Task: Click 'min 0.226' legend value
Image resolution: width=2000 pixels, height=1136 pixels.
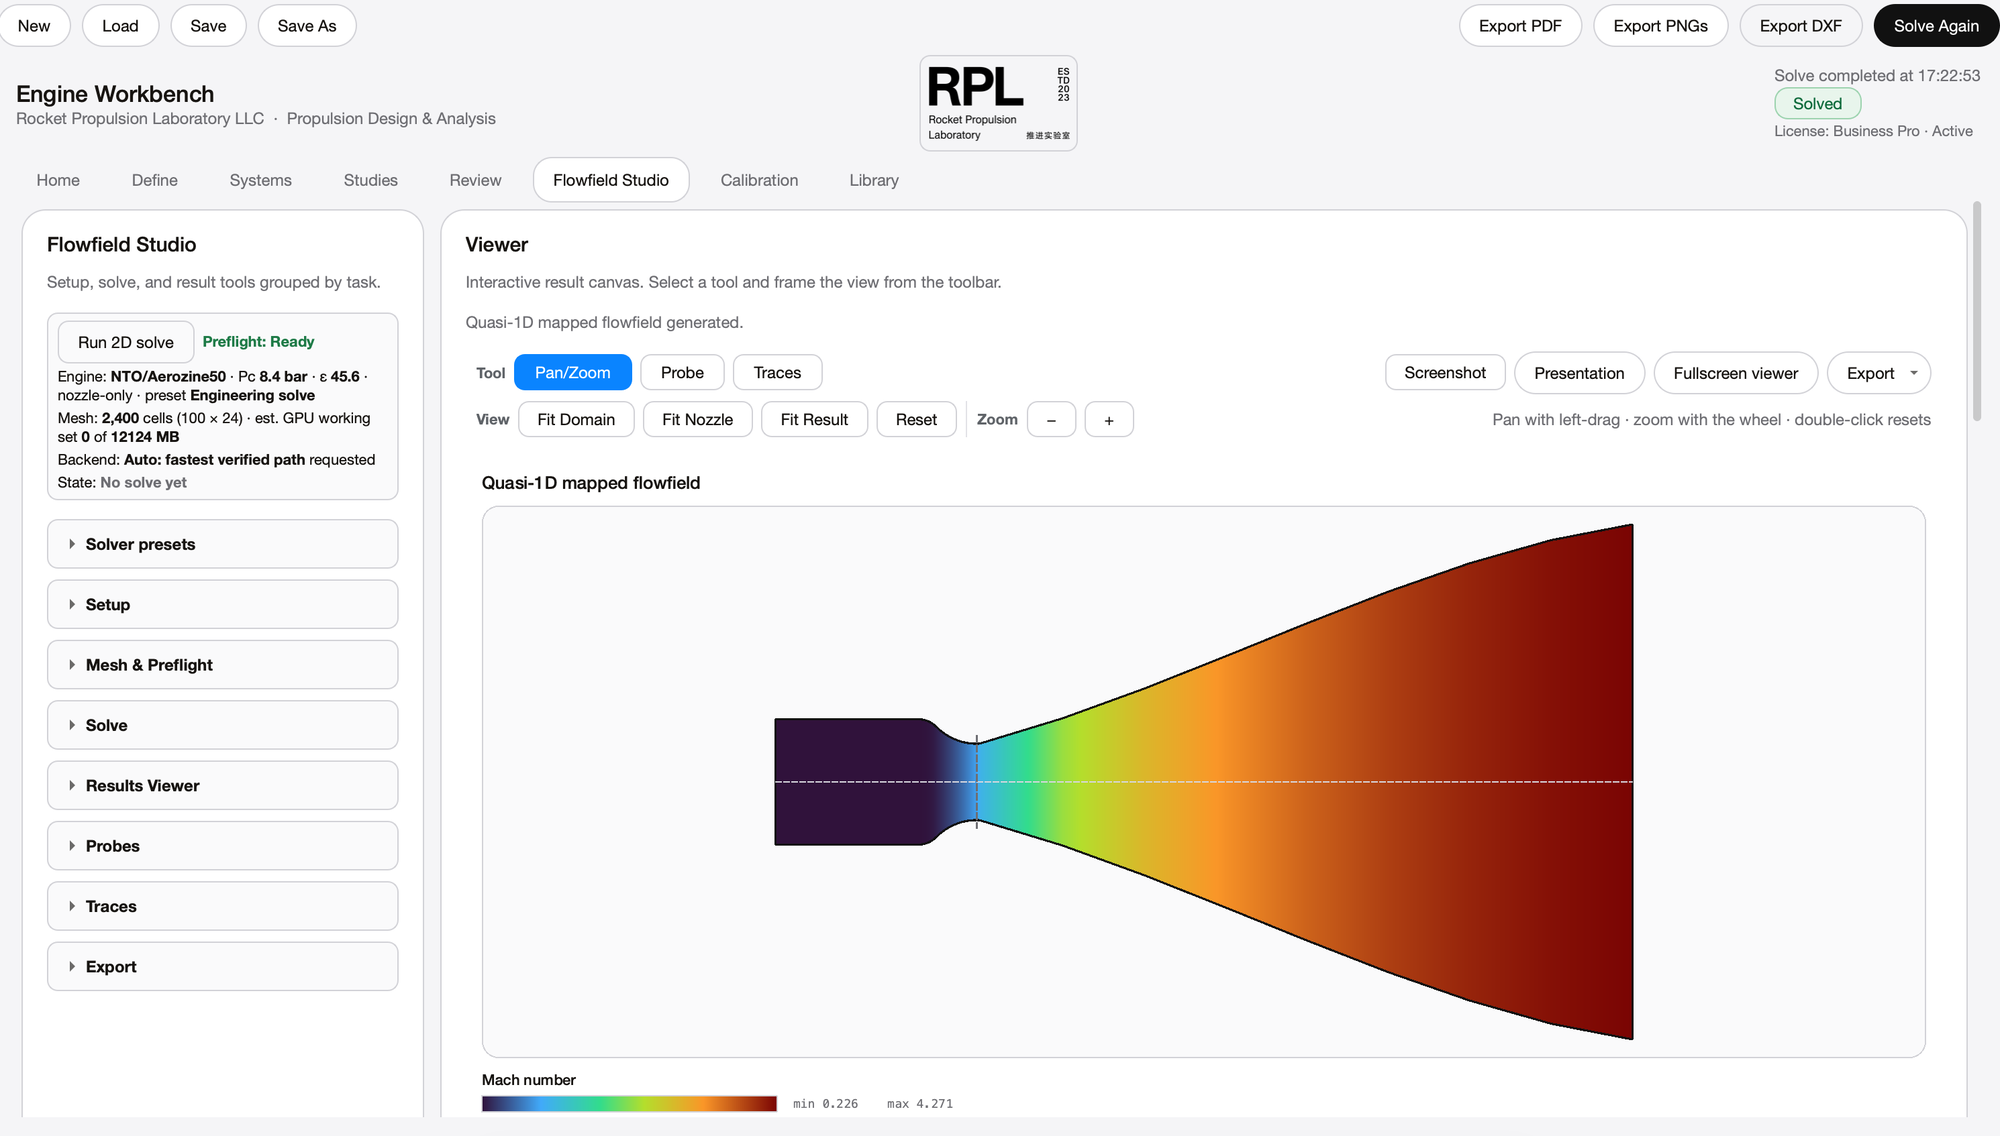Action: pos(825,1104)
